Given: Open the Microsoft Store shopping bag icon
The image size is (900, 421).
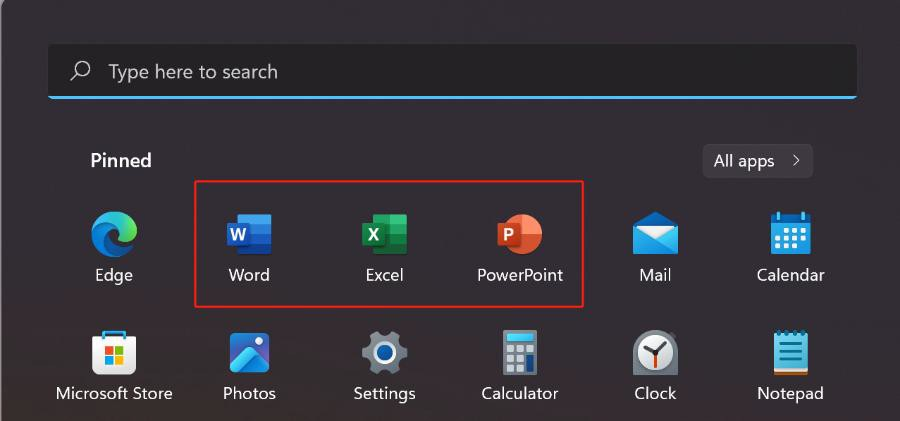Looking at the screenshot, I should (113, 353).
